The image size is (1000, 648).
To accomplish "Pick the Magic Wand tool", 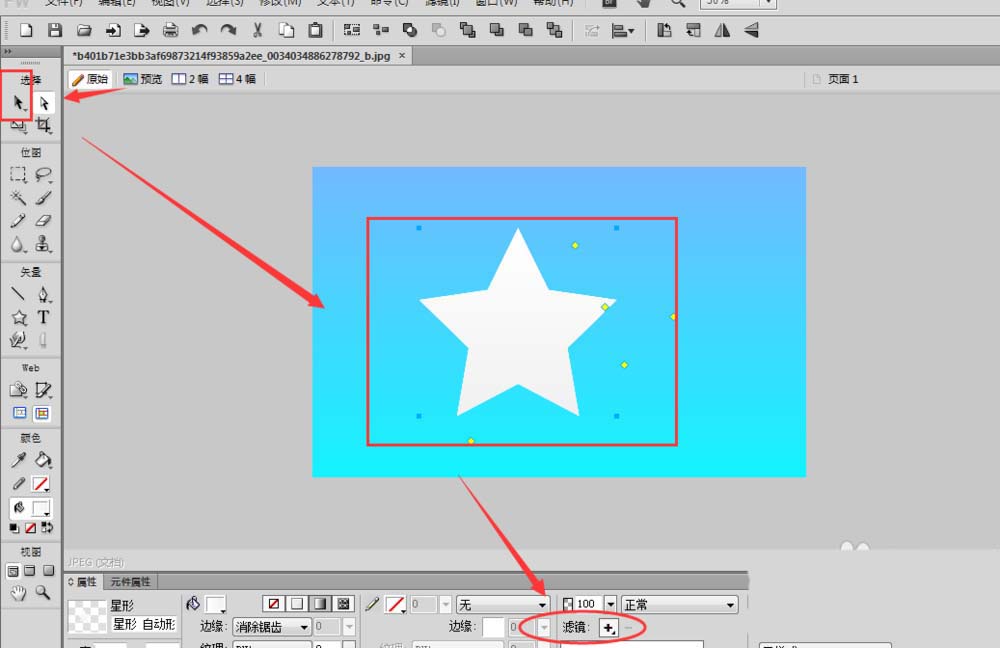I will pyautogui.click(x=18, y=198).
